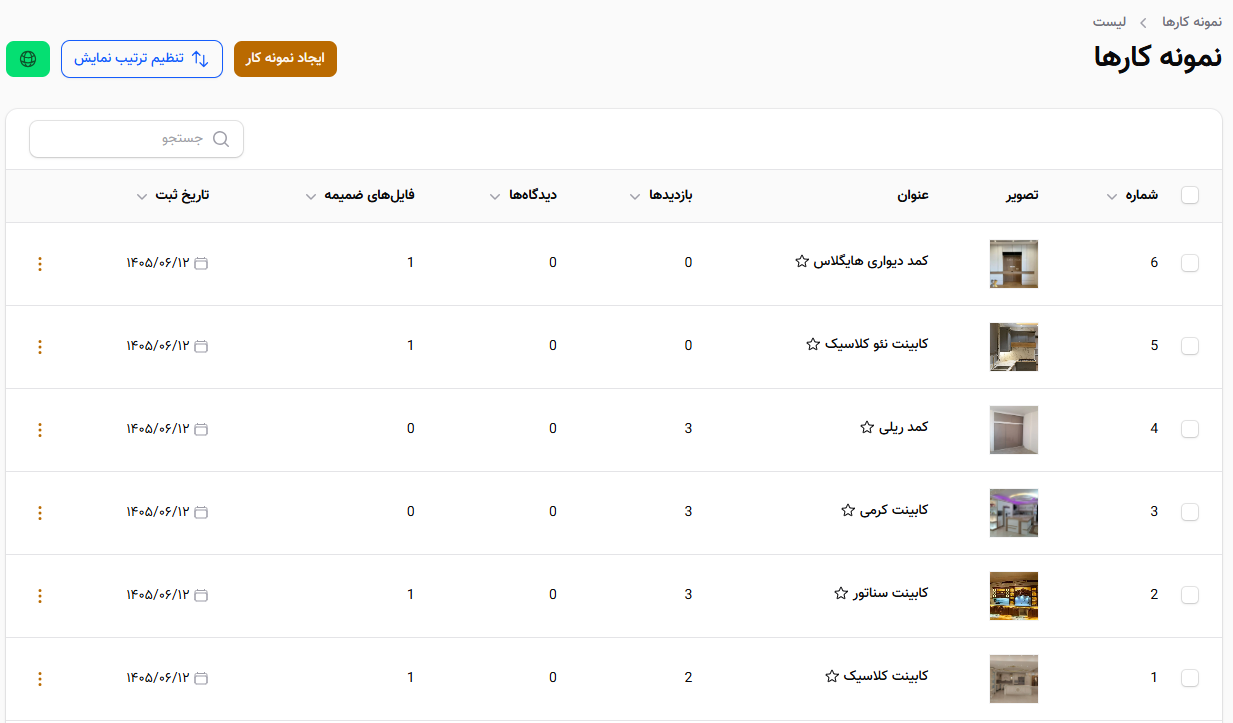This screenshot has width=1233, height=723.
Task: Sort by the بازدیدها column
Action: tap(661, 195)
